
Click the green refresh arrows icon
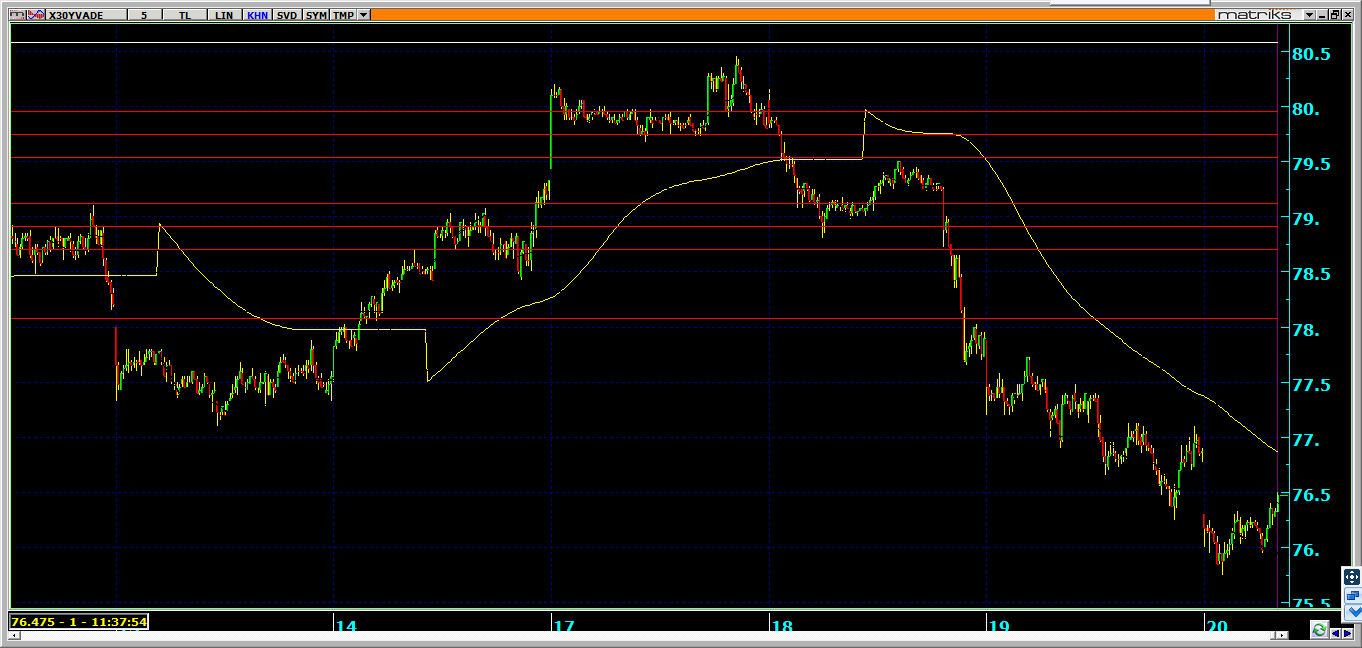[1319, 630]
